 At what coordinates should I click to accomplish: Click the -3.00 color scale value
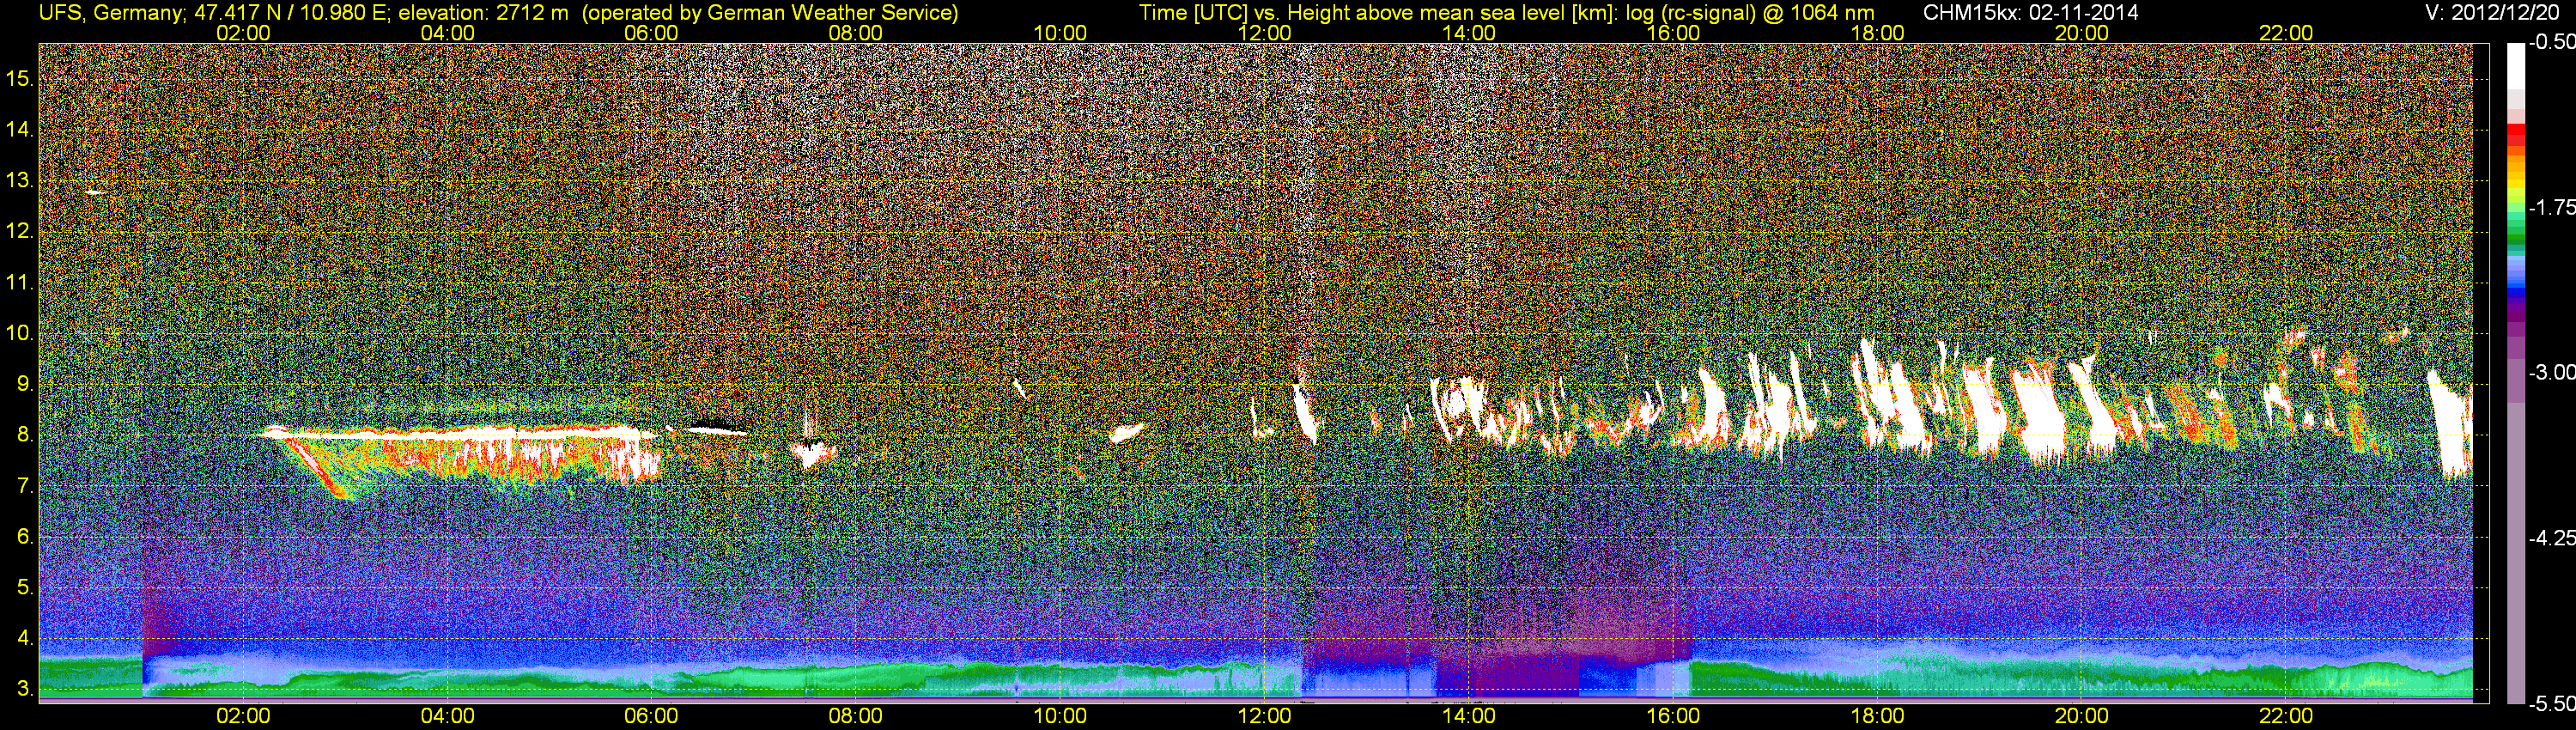pos(2550,373)
